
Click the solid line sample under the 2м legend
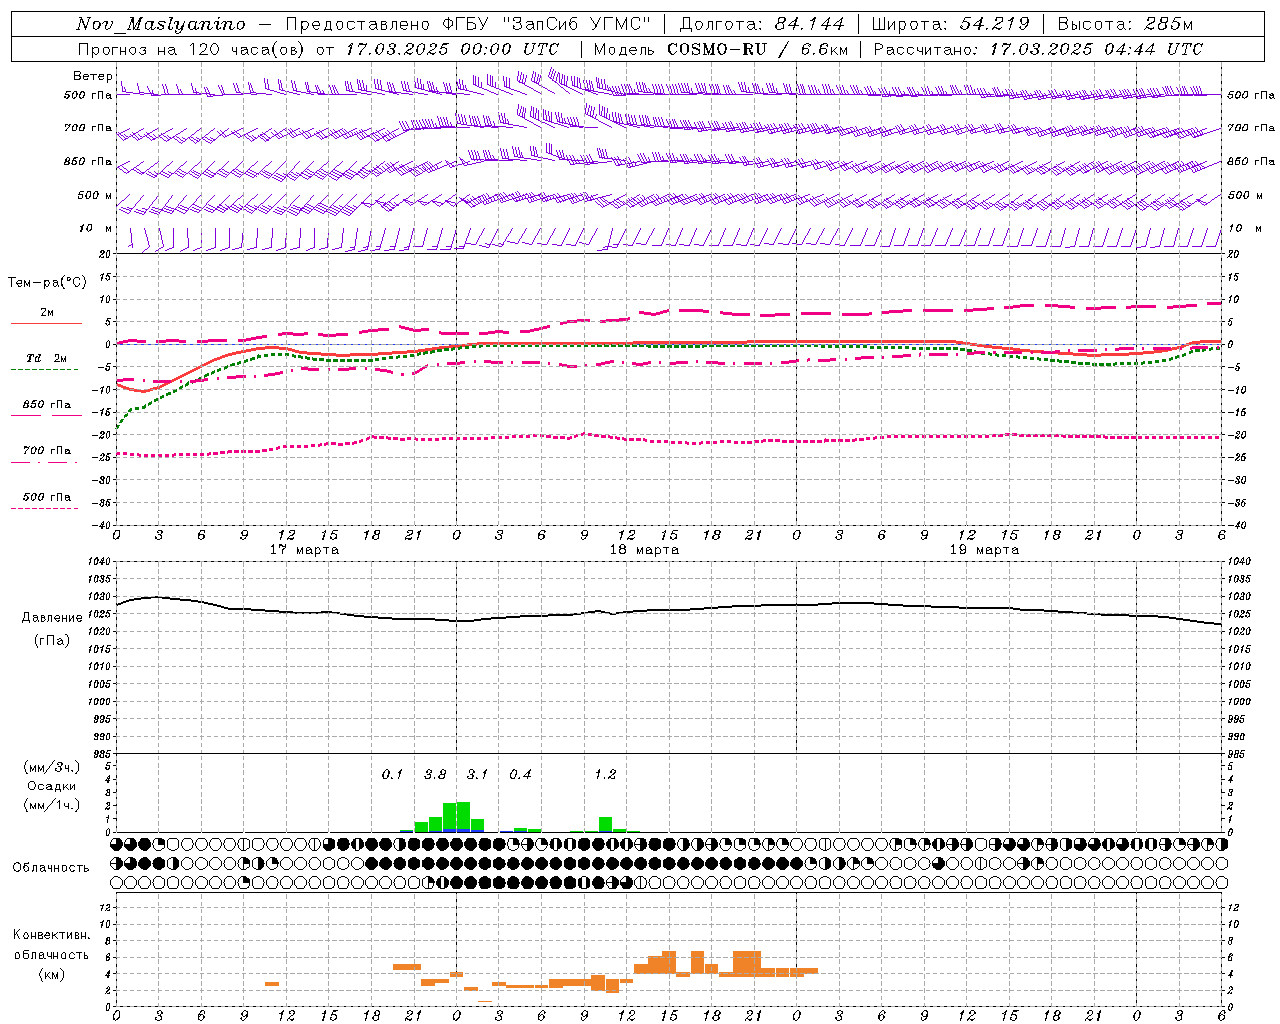point(46,324)
